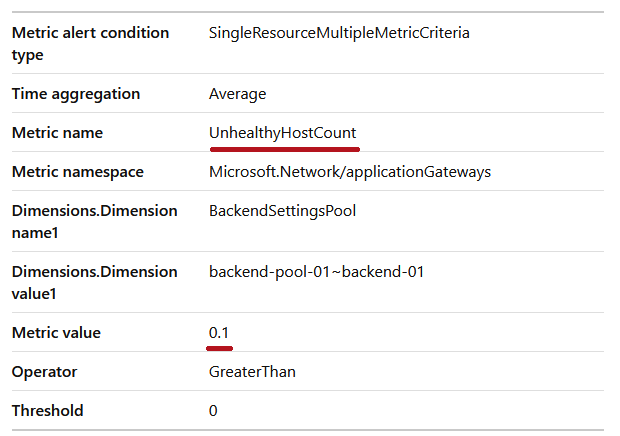
Task: Click the 'Time aggregation' label
Action: pos(76,94)
